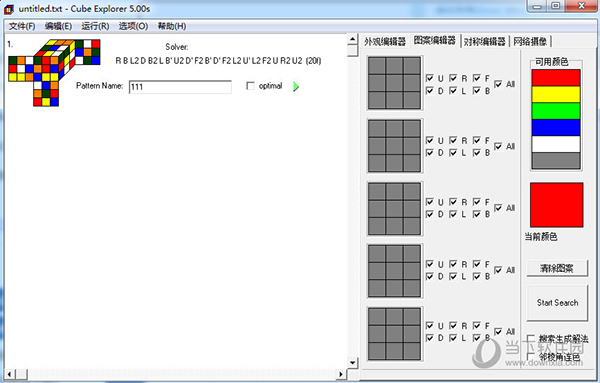Screen dimensions: 600x383
Task: Uncheck B in the third pattern row
Action: [x=476, y=214]
